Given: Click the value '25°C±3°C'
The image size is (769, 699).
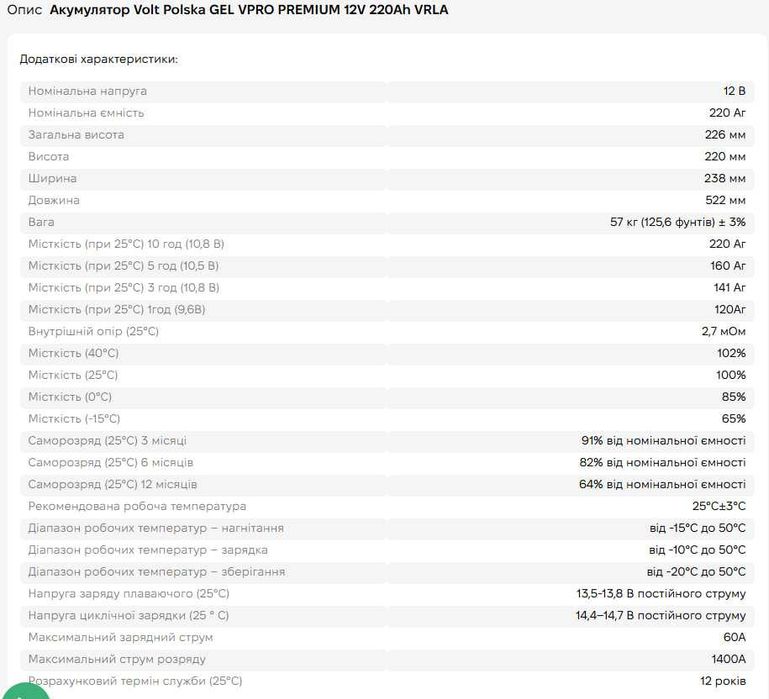Looking at the screenshot, I should tap(719, 506).
